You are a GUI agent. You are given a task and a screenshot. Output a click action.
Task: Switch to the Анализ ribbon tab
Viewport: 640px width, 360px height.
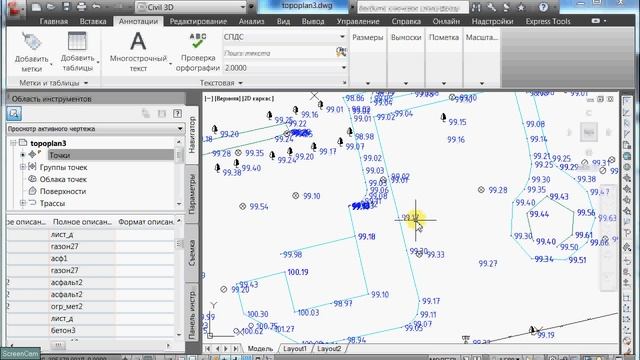point(251,21)
